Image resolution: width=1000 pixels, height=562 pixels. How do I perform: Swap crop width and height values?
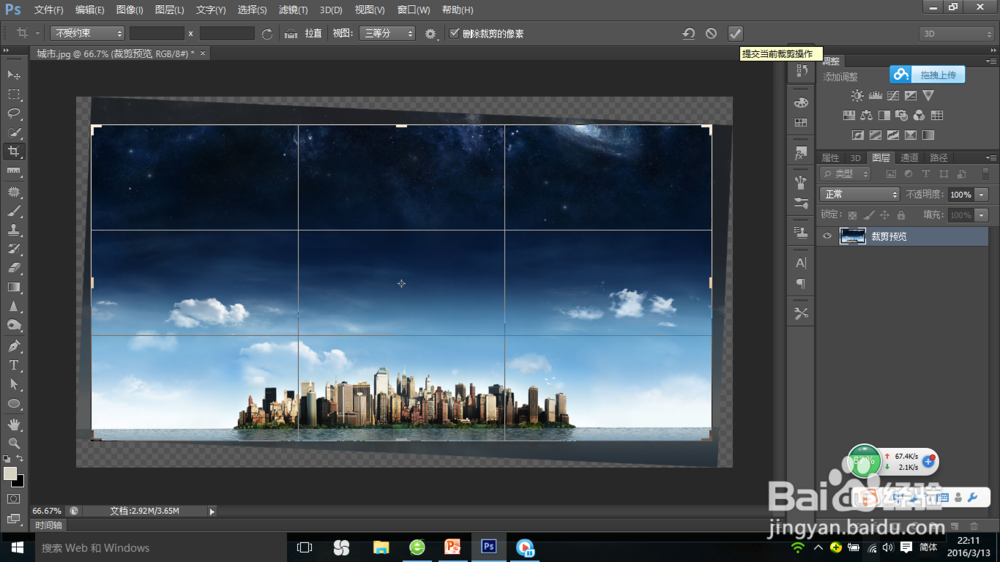click(x=267, y=34)
